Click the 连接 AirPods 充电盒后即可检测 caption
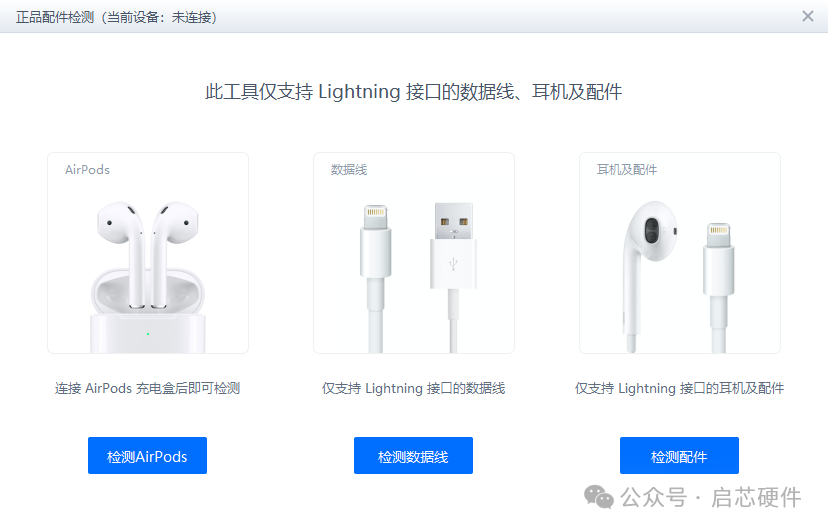The image size is (828, 530). (147, 389)
